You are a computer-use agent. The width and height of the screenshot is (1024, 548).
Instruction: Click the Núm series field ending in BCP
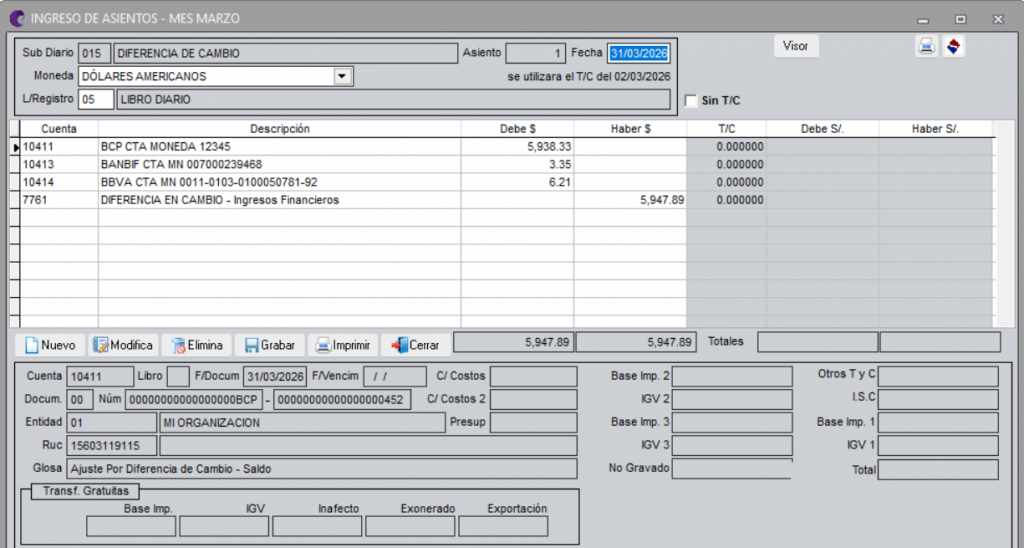193,400
